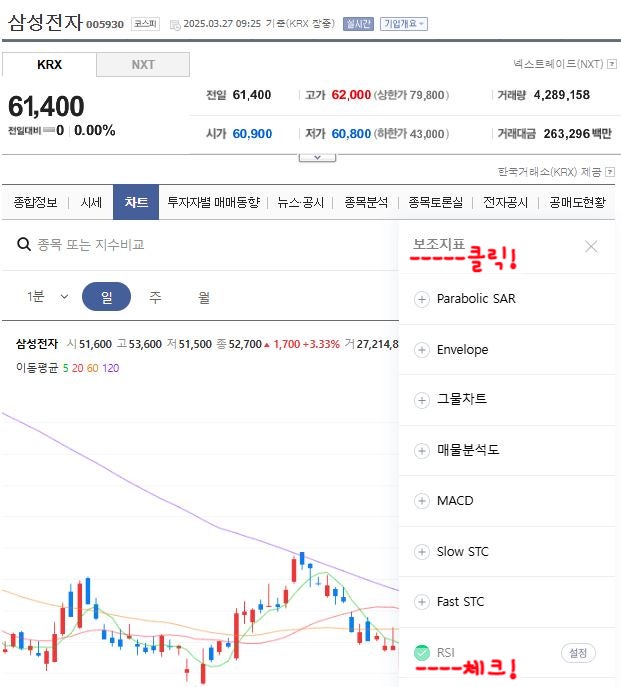The height and width of the screenshot is (687, 621).
Task: Switch to the NXT market tab
Action: click(143, 65)
